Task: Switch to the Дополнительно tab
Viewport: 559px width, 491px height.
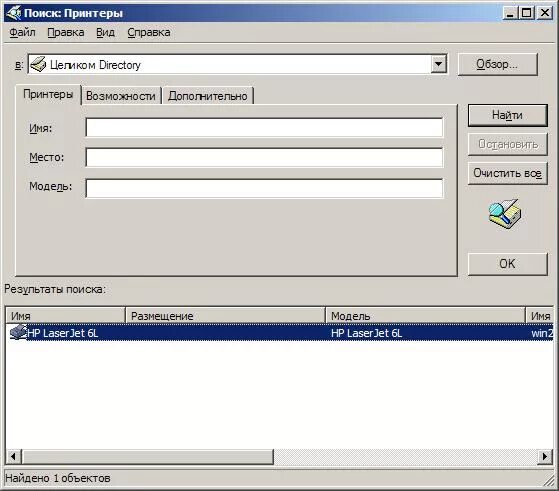Action: [208, 96]
